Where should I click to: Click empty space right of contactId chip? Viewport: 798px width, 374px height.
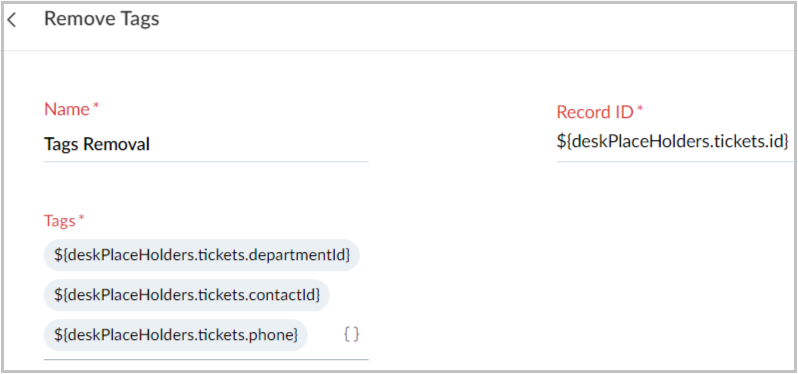pyautogui.click(x=349, y=295)
